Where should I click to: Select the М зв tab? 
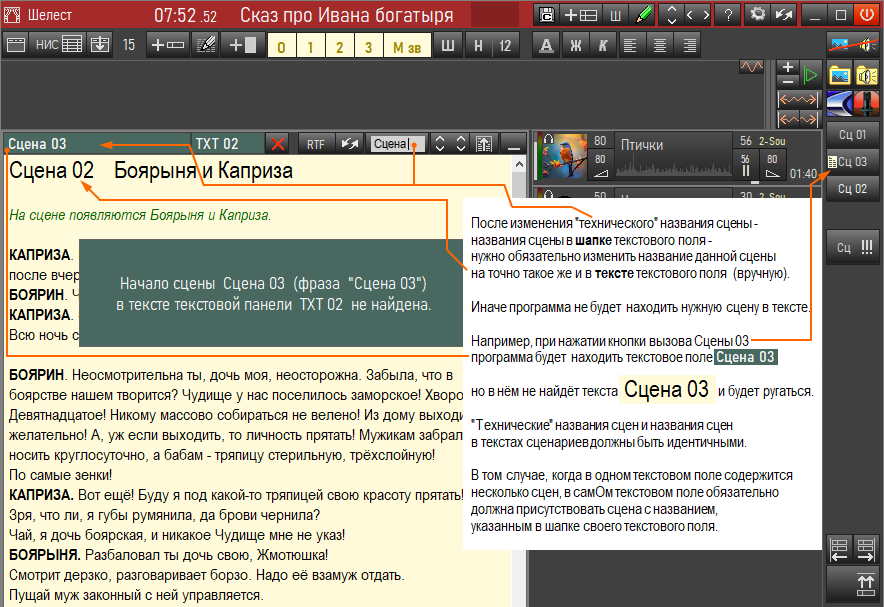tap(407, 46)
